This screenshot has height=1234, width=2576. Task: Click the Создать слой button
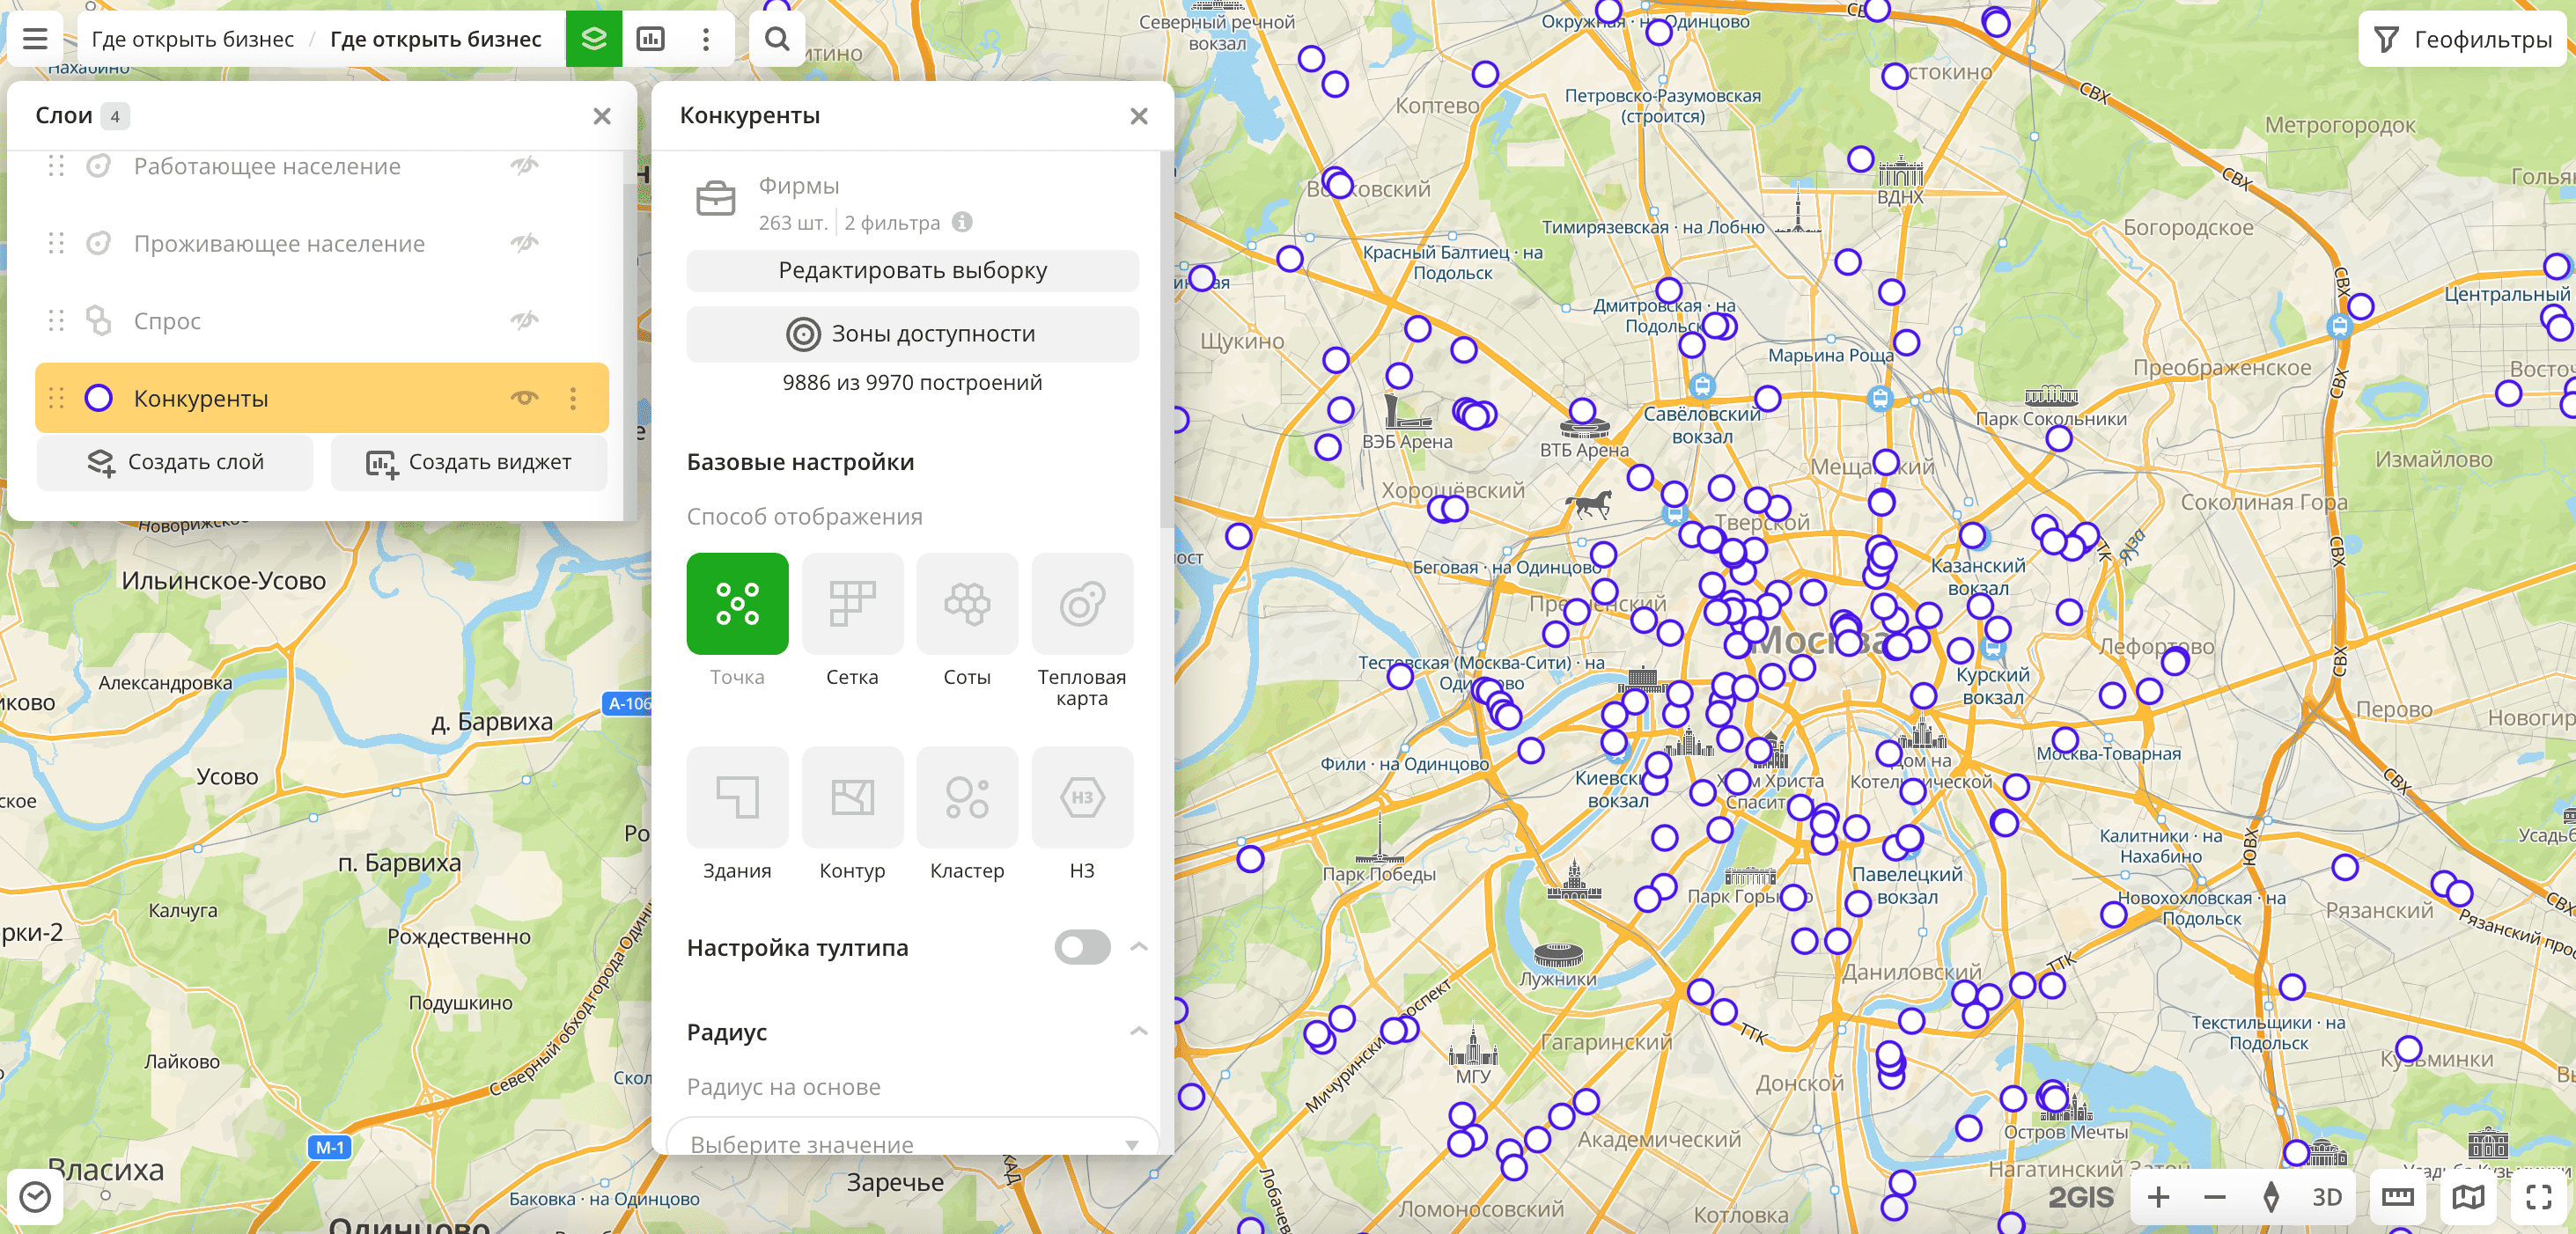click(x=175, y=462)
